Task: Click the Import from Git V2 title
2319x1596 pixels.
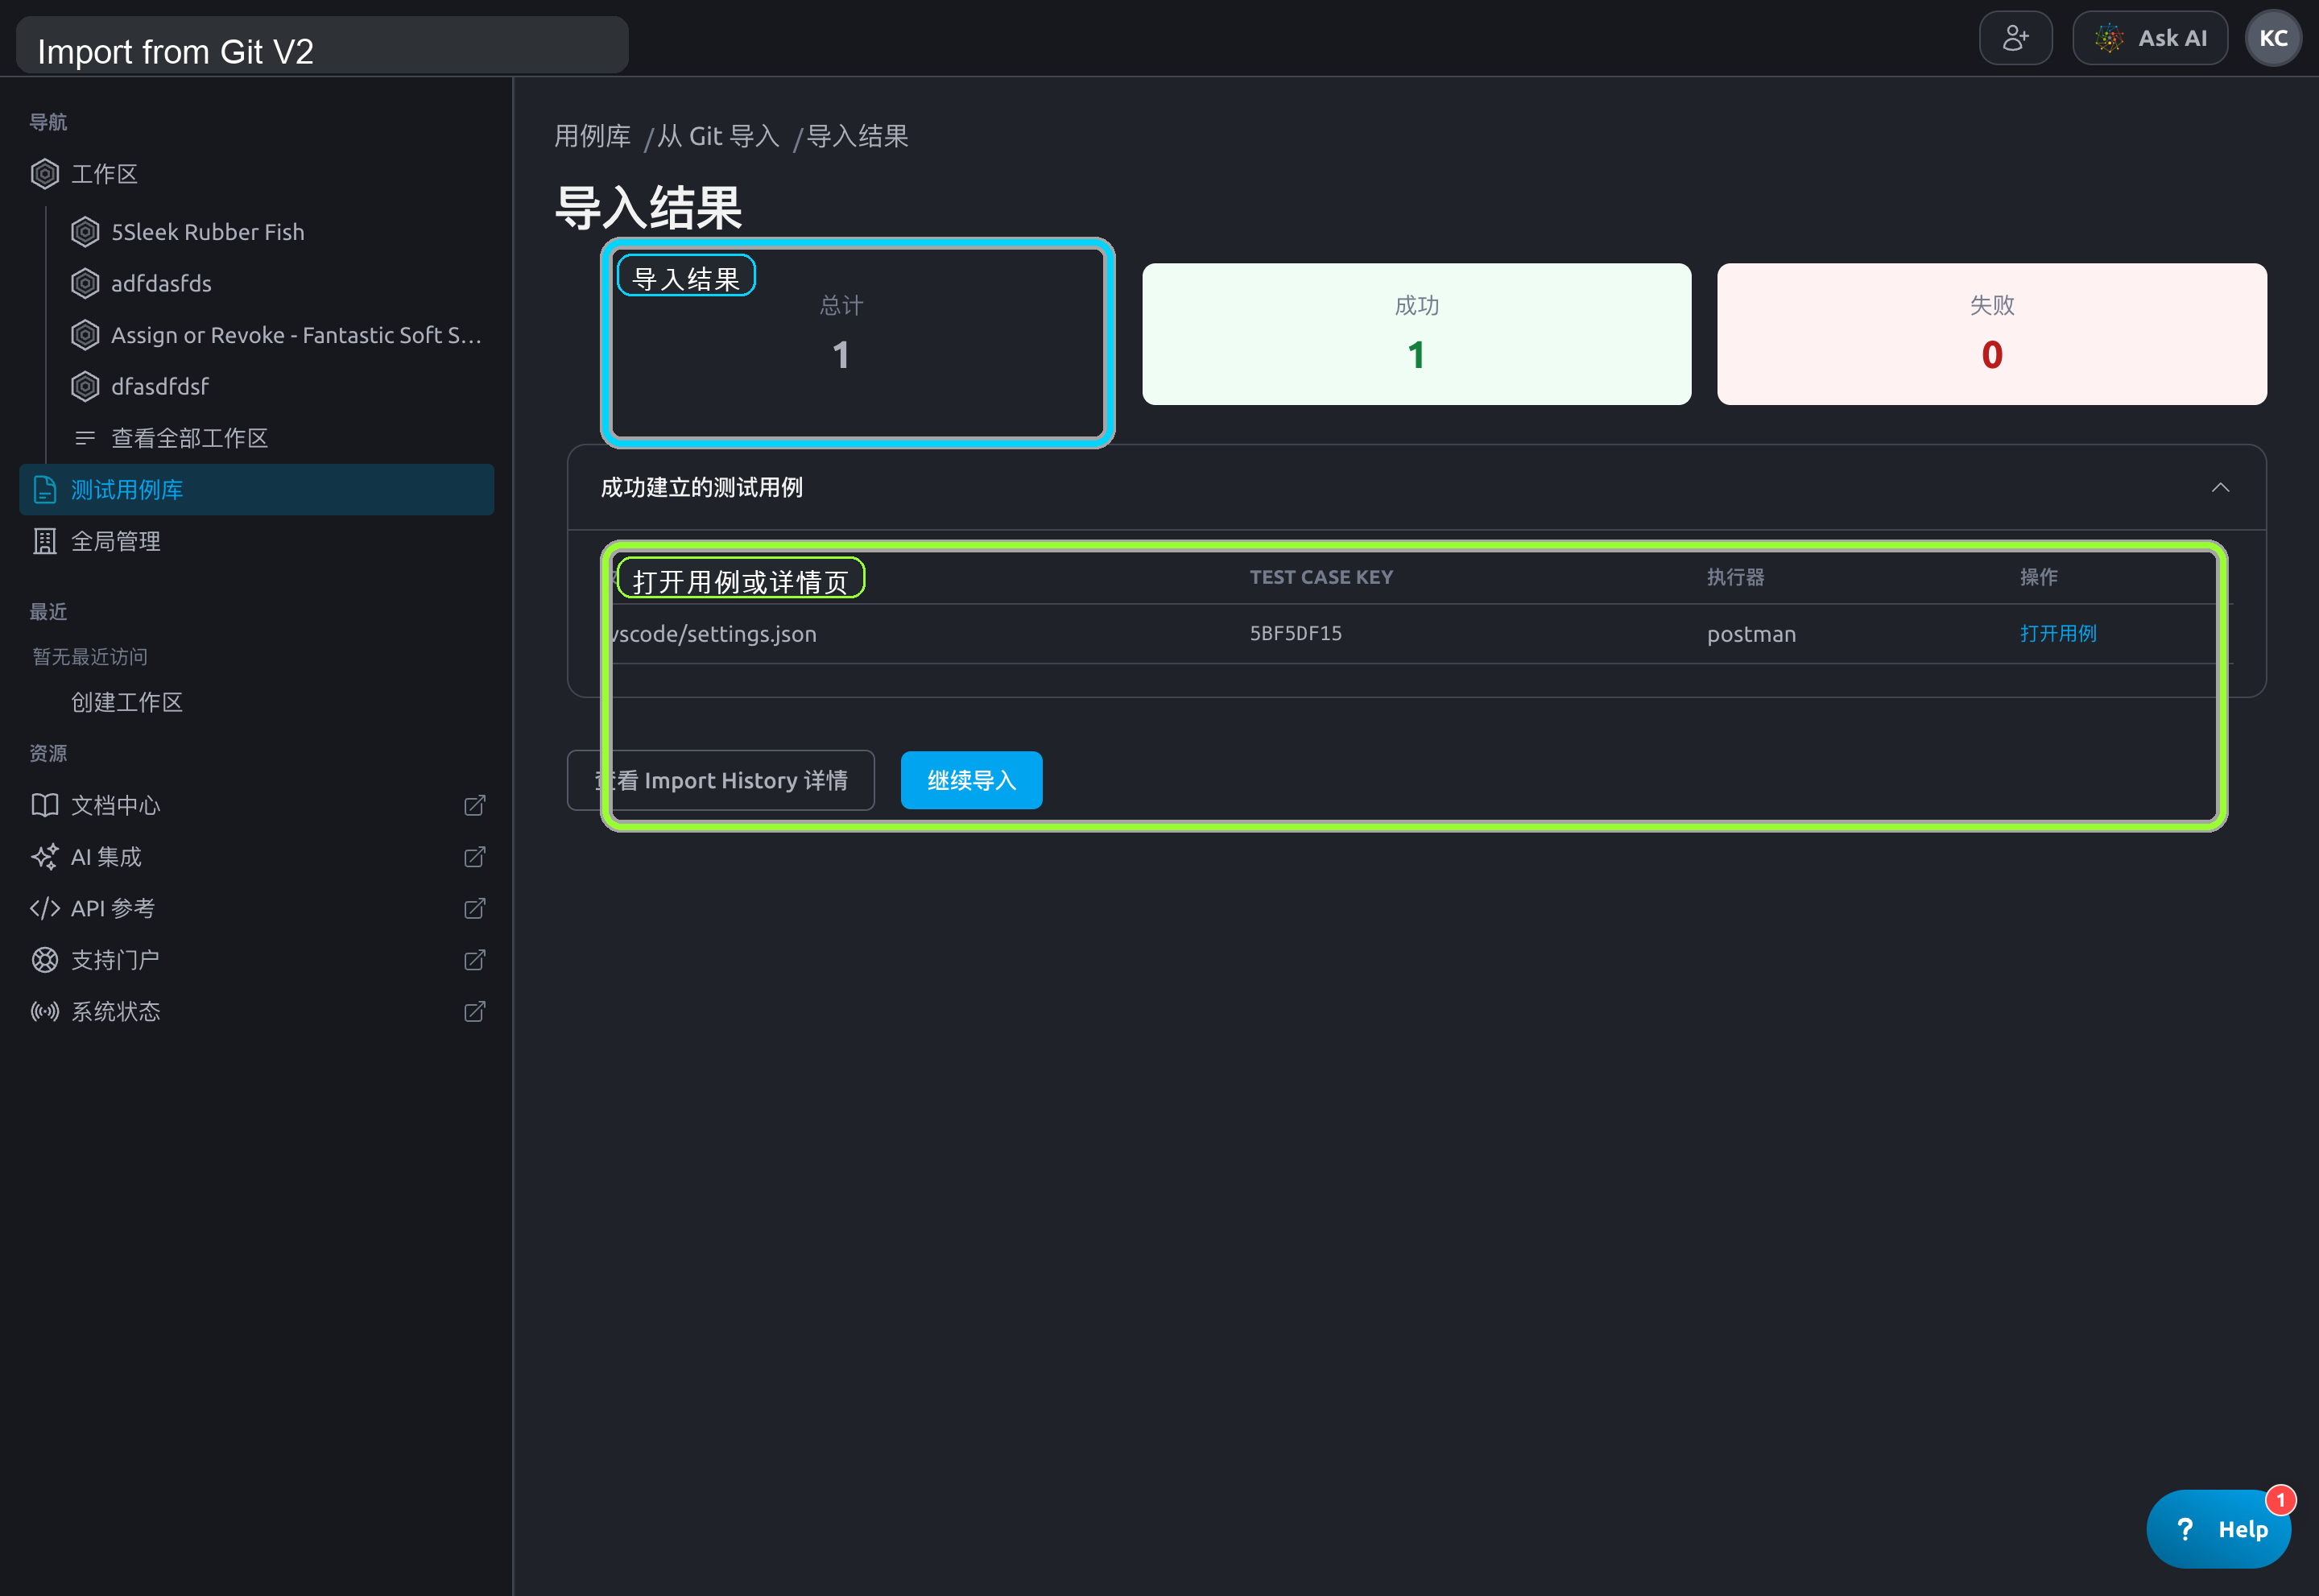Action: [175, 51]
